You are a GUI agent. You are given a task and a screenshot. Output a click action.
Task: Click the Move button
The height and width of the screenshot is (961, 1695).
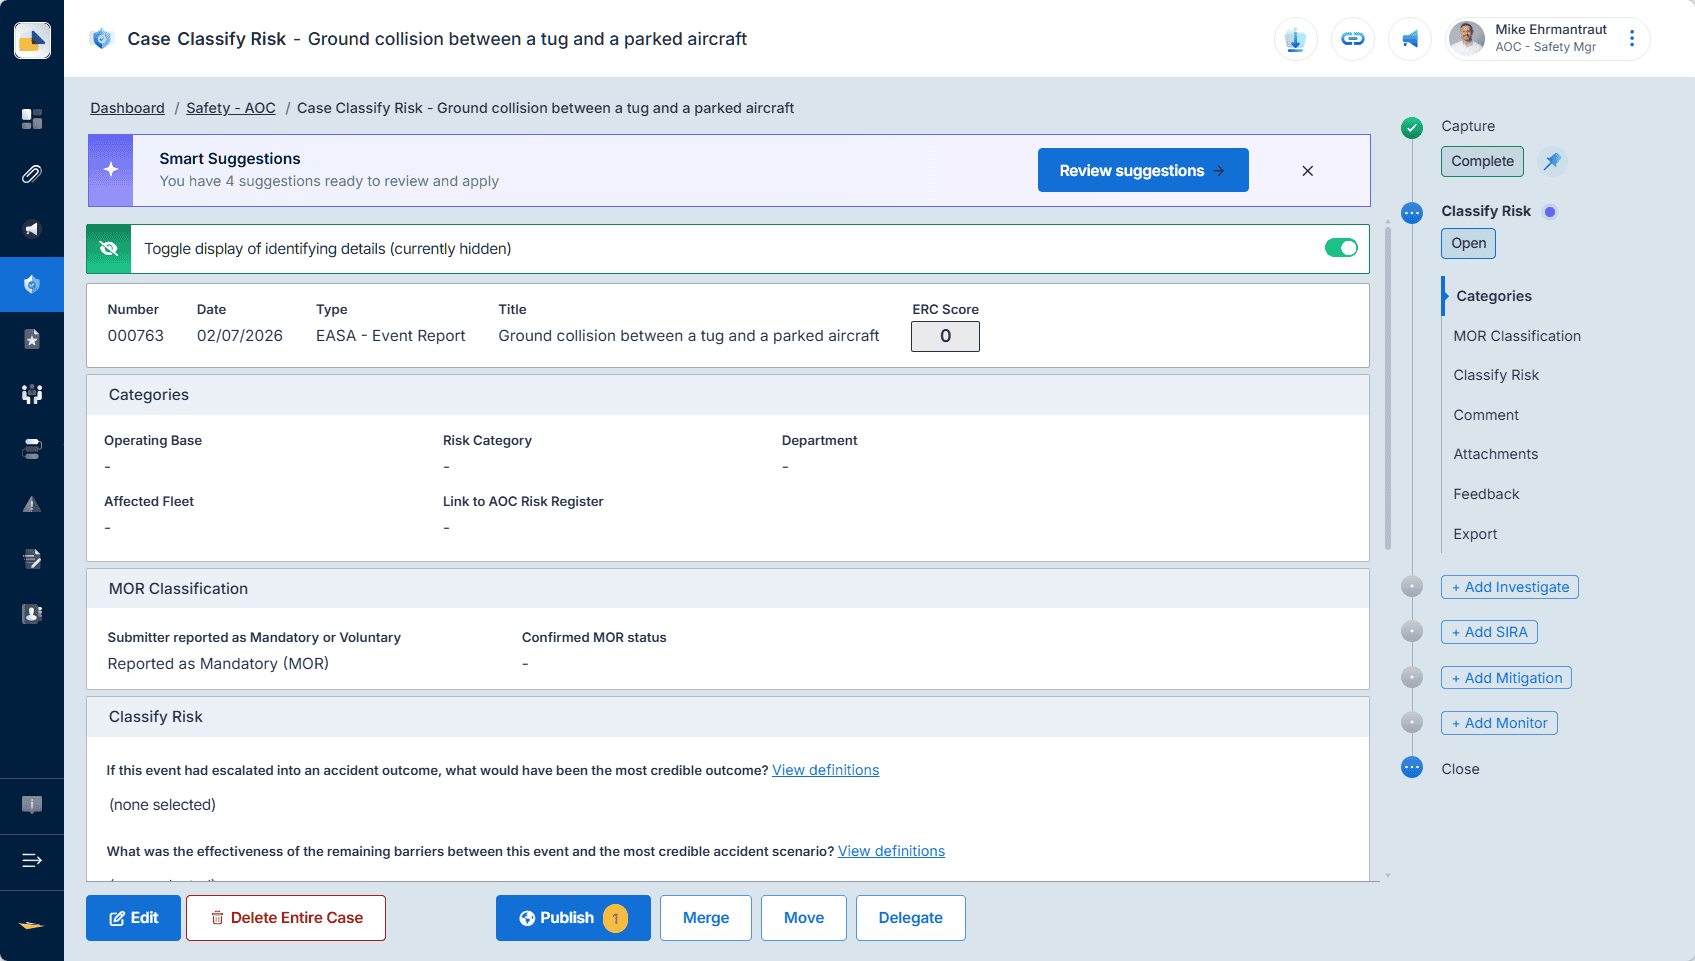coord(804,918)
